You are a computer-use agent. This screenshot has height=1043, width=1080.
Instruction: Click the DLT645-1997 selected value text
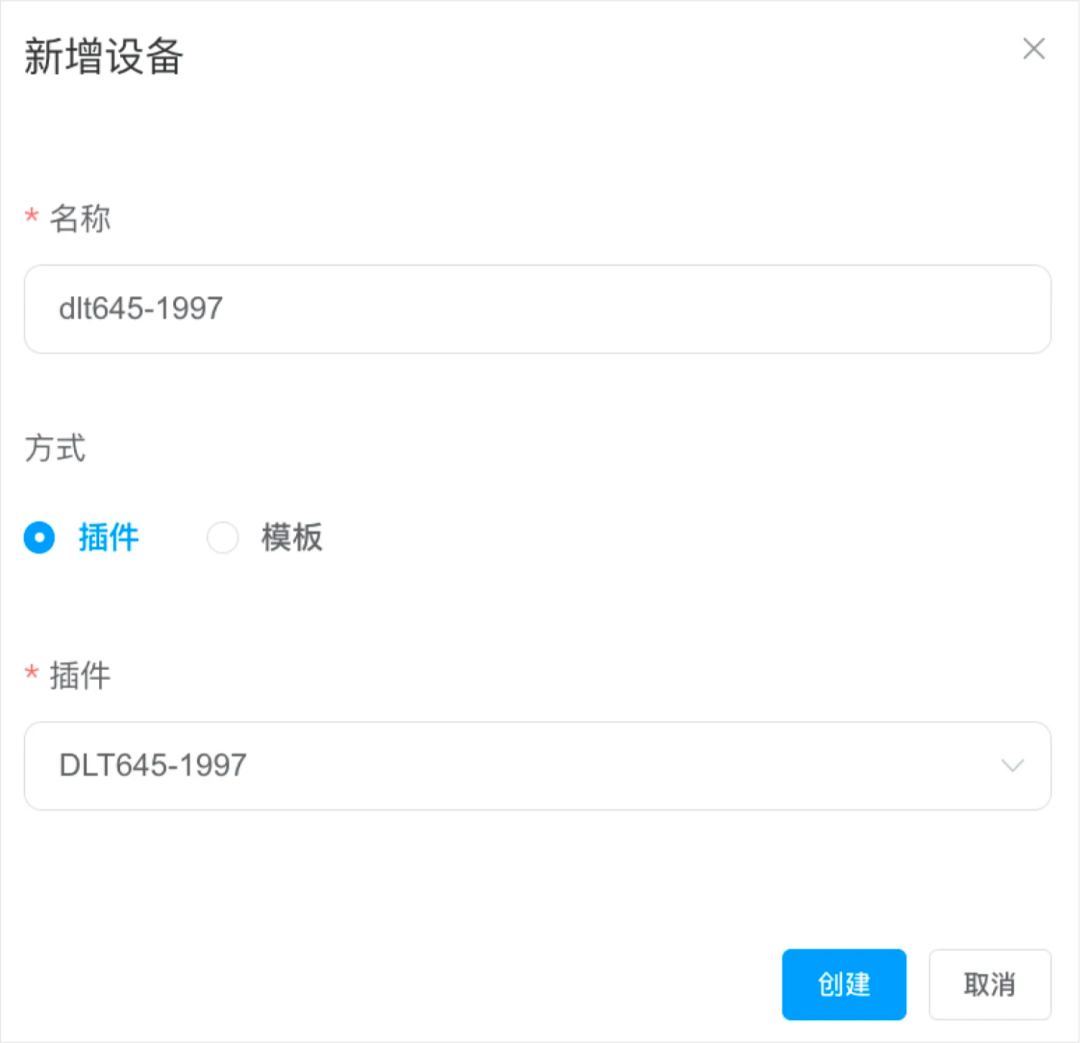point(153,766)
